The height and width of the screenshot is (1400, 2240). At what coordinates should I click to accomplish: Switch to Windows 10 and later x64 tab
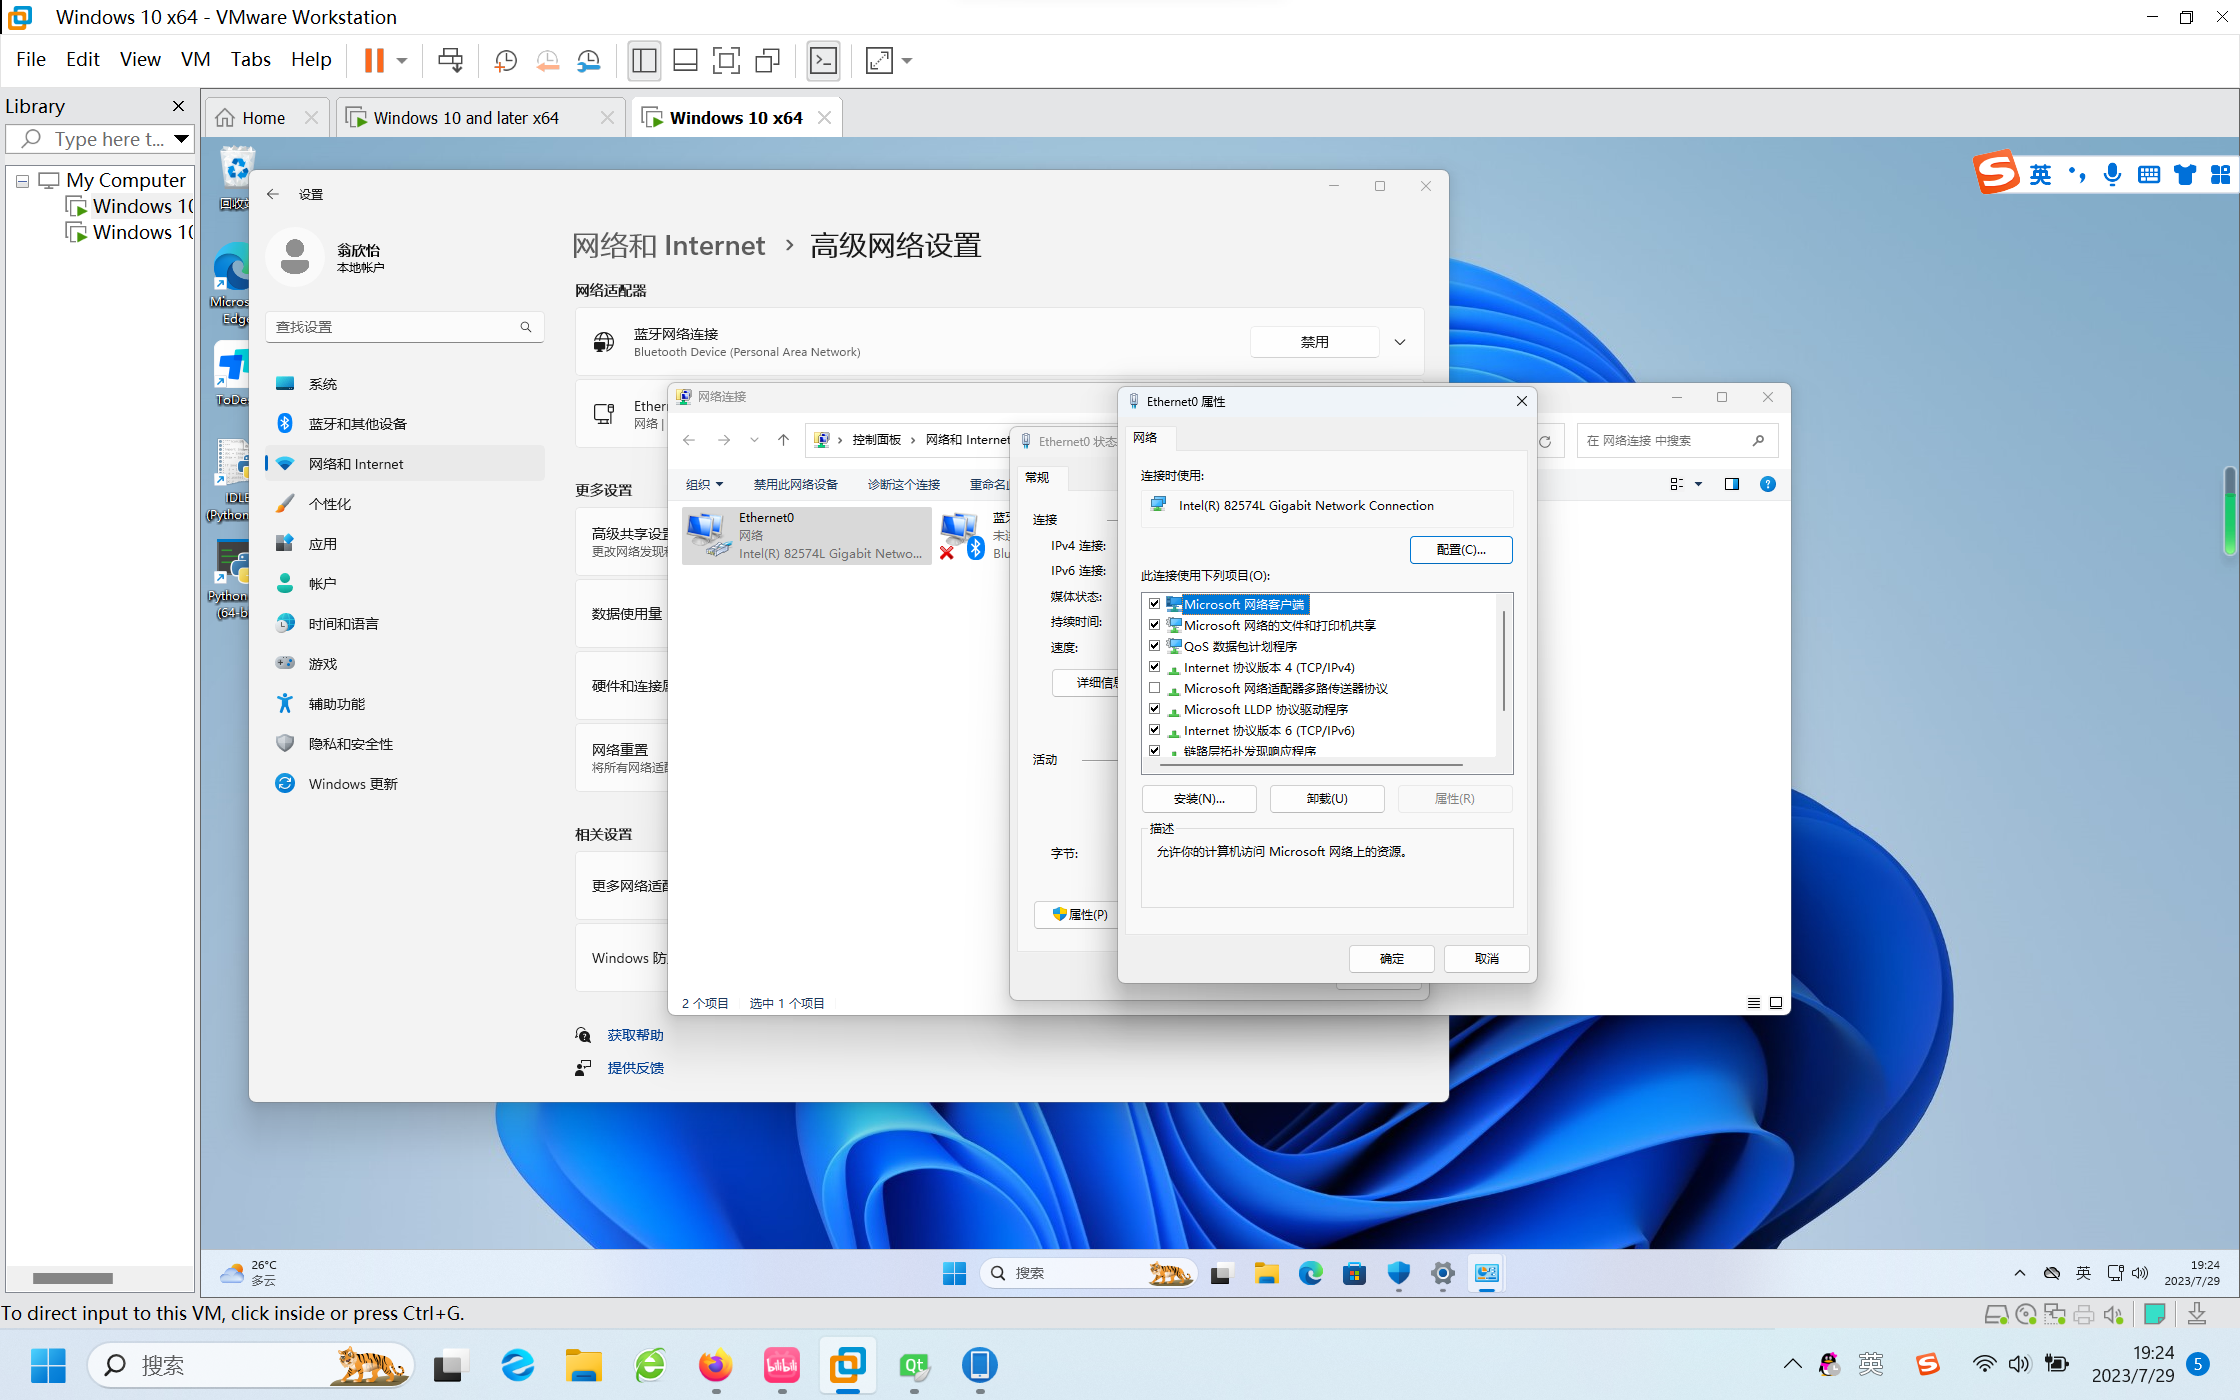click(465, 118)
